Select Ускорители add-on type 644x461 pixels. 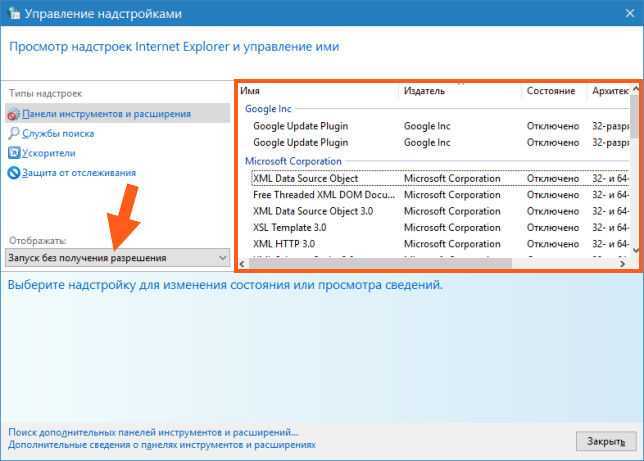(x=48, y=153)
